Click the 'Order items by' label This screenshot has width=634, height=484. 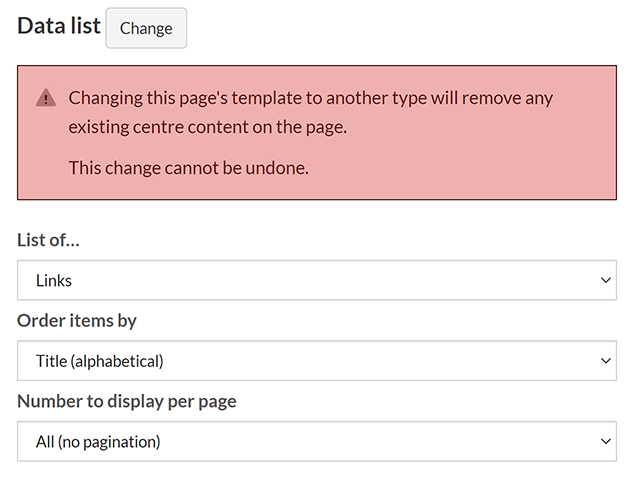[77, 321]
